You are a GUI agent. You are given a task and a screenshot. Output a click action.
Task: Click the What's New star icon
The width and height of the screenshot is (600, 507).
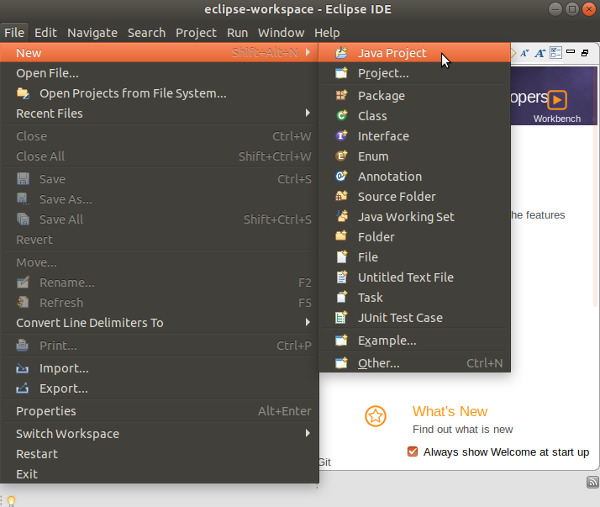375,416
